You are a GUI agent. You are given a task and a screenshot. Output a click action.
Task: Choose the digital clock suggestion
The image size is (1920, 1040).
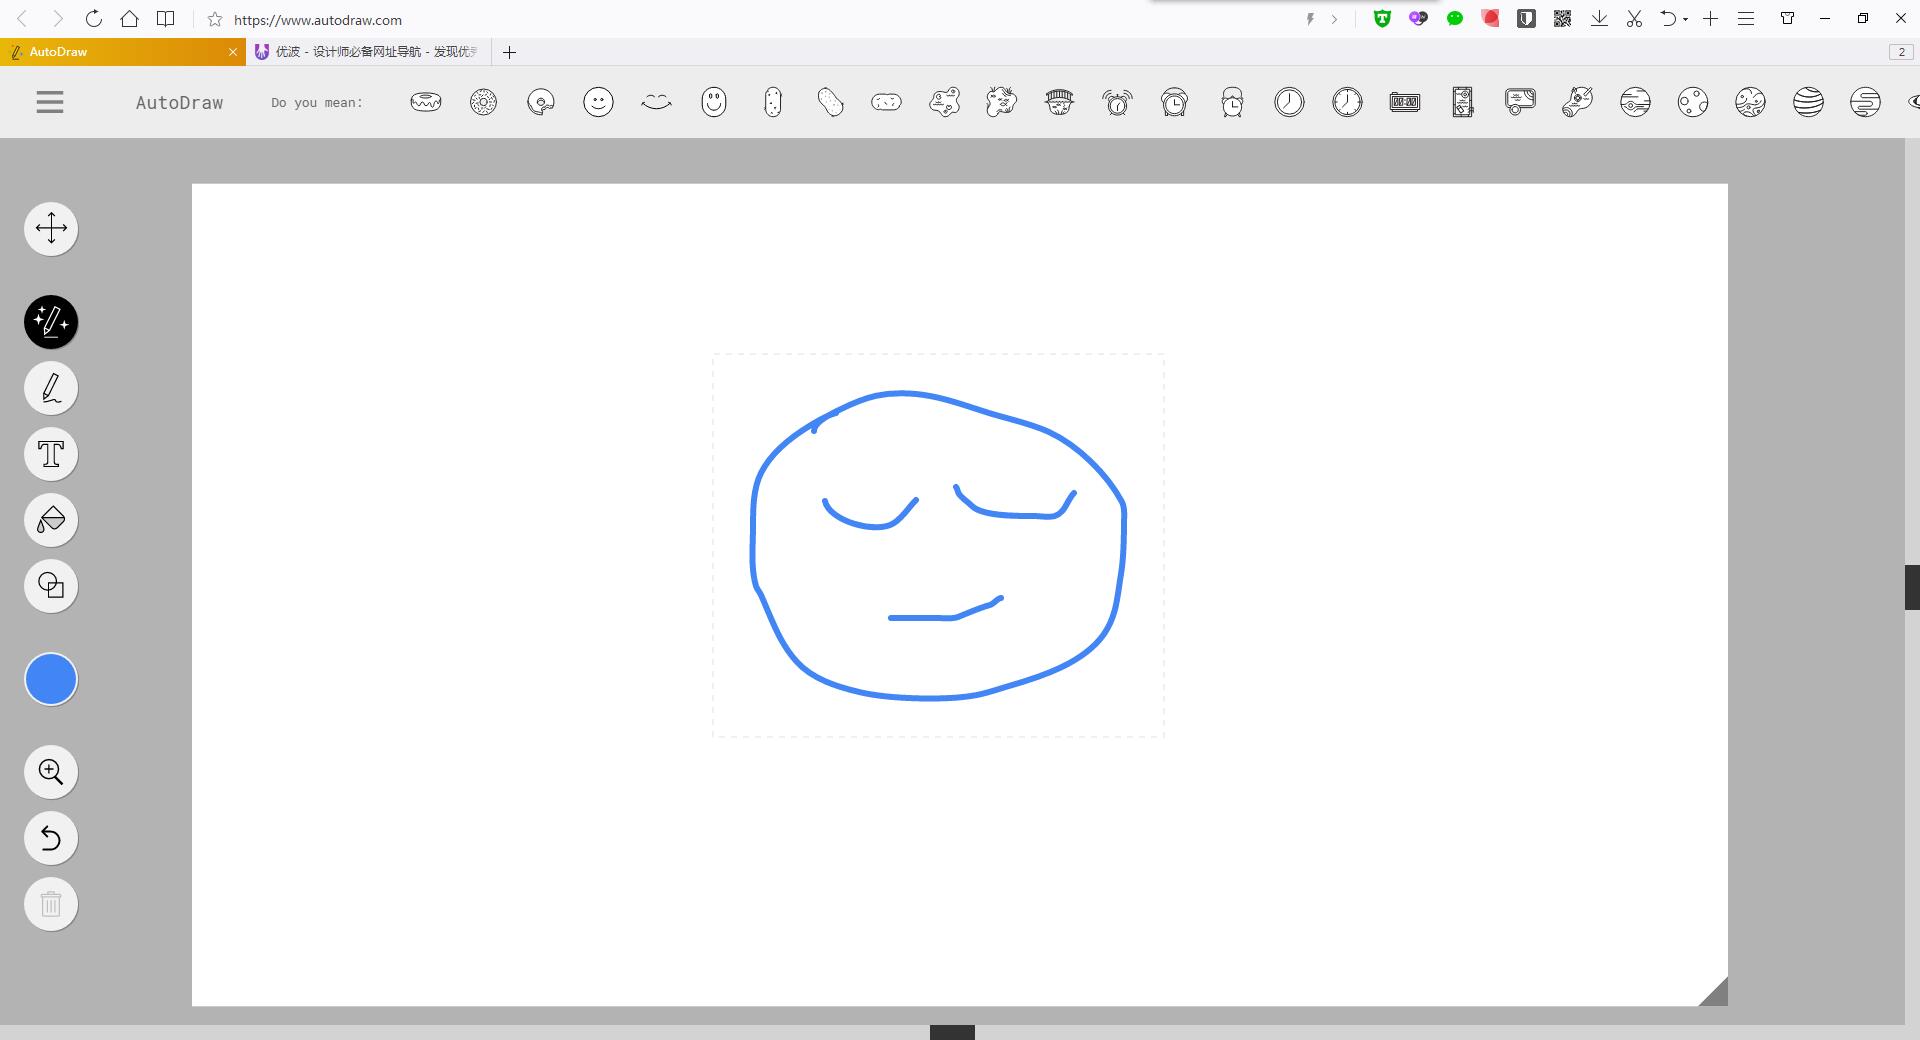coord(1405,102)
